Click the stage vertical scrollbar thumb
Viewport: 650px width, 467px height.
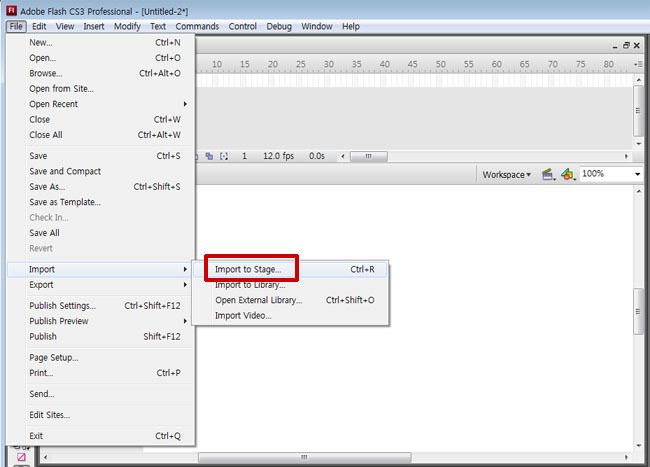pos(638,311)
